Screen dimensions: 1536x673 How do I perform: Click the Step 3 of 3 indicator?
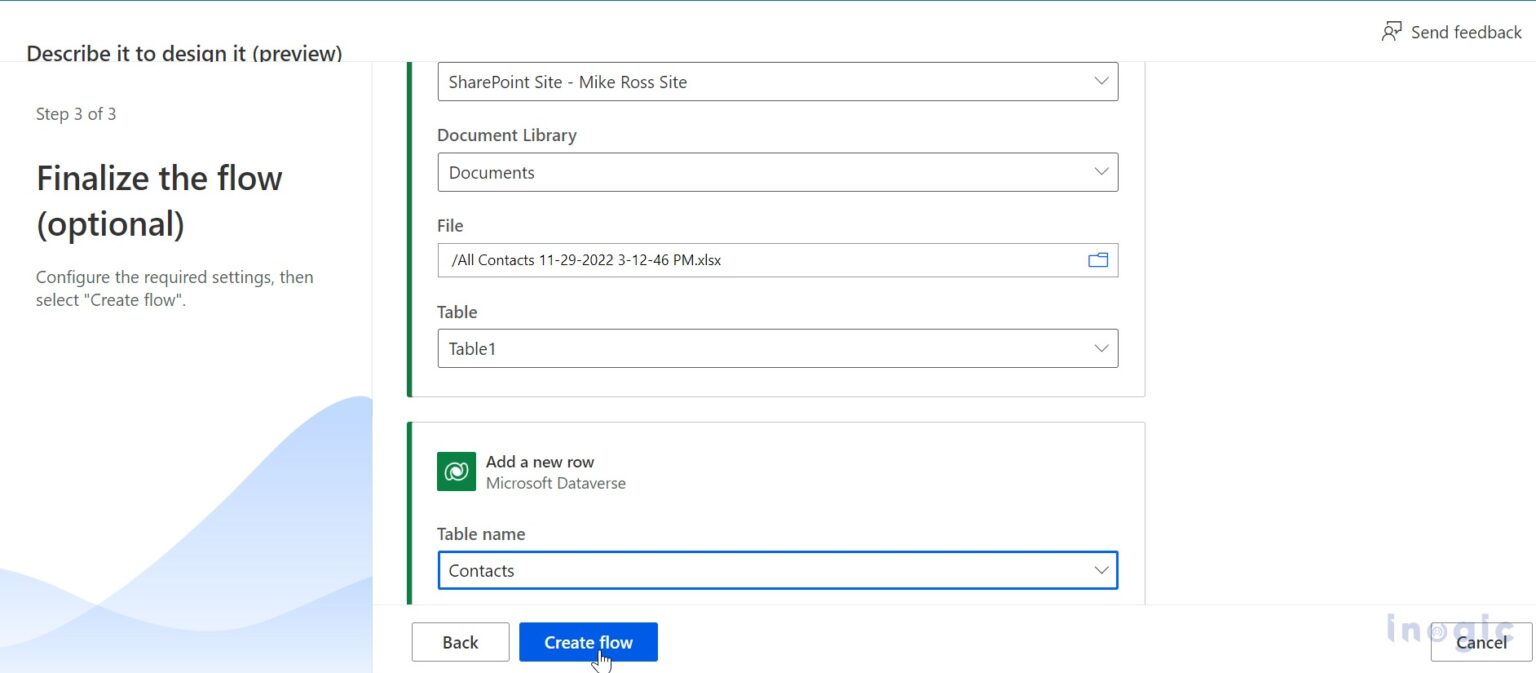pyautogui.click(x=76, y=114)
